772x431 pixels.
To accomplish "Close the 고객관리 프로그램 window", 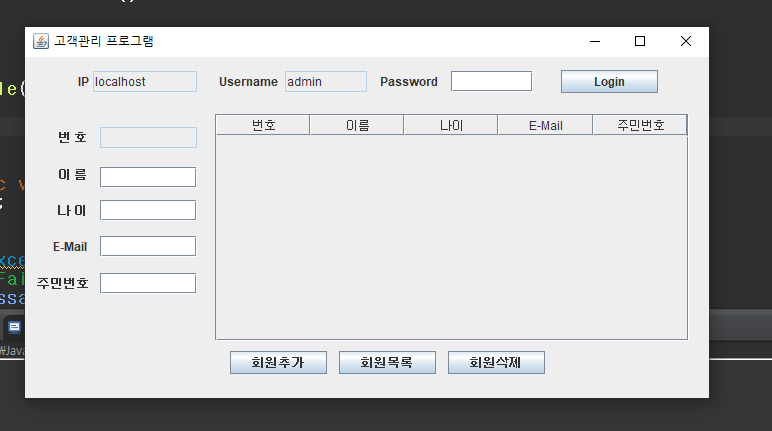I will click(686, 41).
